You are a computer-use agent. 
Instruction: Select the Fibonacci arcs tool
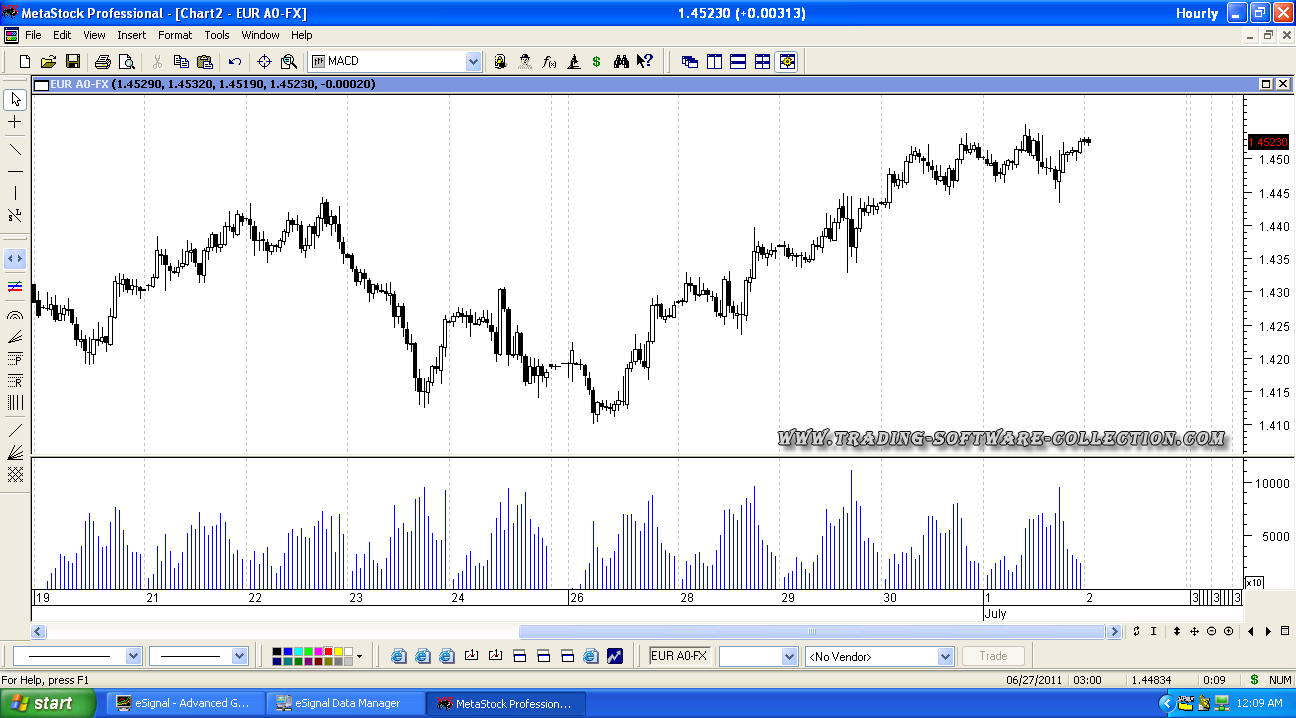pyautogui.click(x=15, y=315)
